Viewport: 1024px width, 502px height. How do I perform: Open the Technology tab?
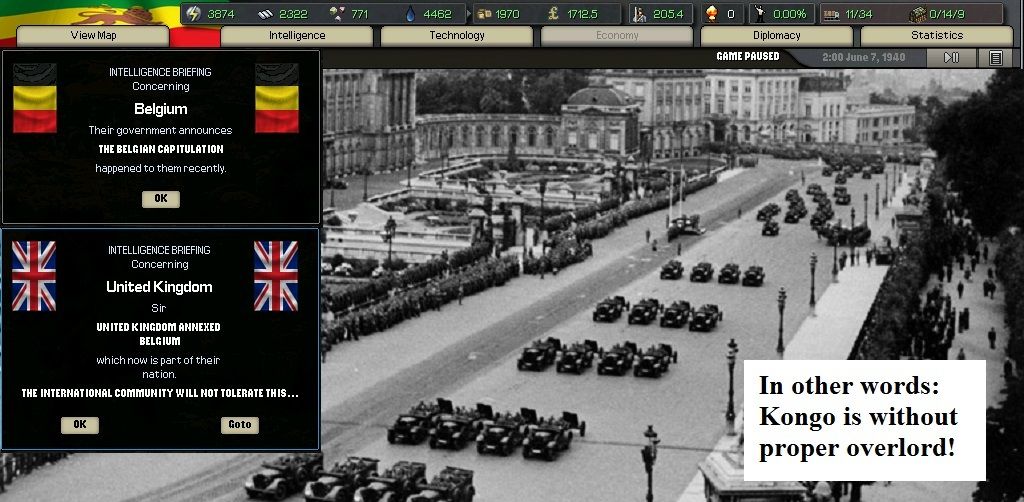coord(456,36)
